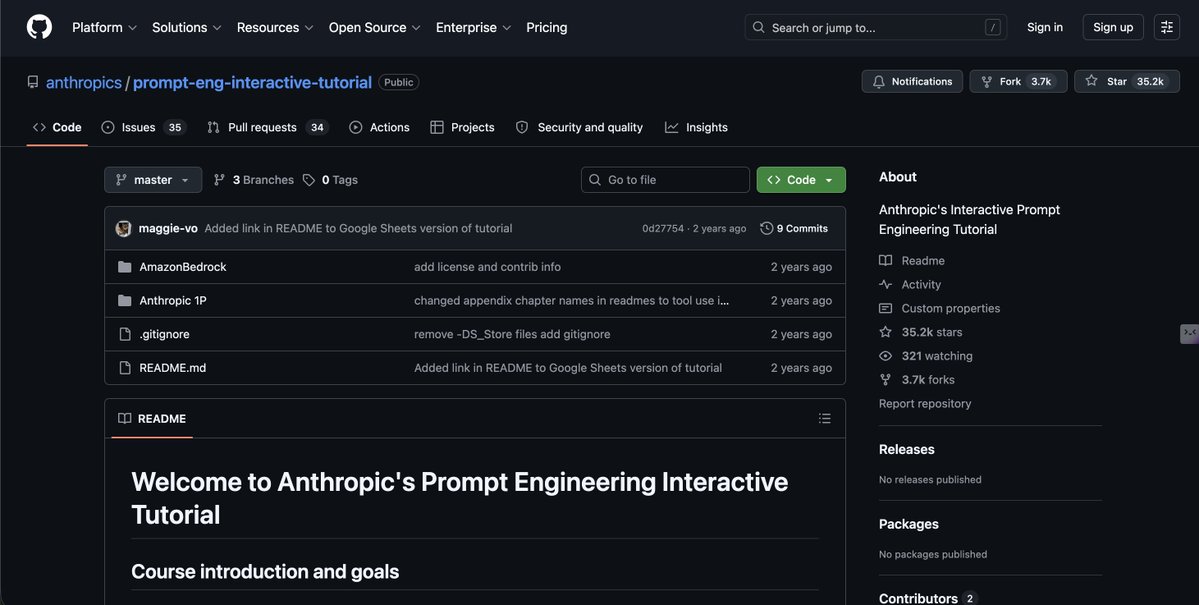This screenshot has width=1199, height=605.
Task: Open the Anthropic 1P folder
Action: click(173, 301)
